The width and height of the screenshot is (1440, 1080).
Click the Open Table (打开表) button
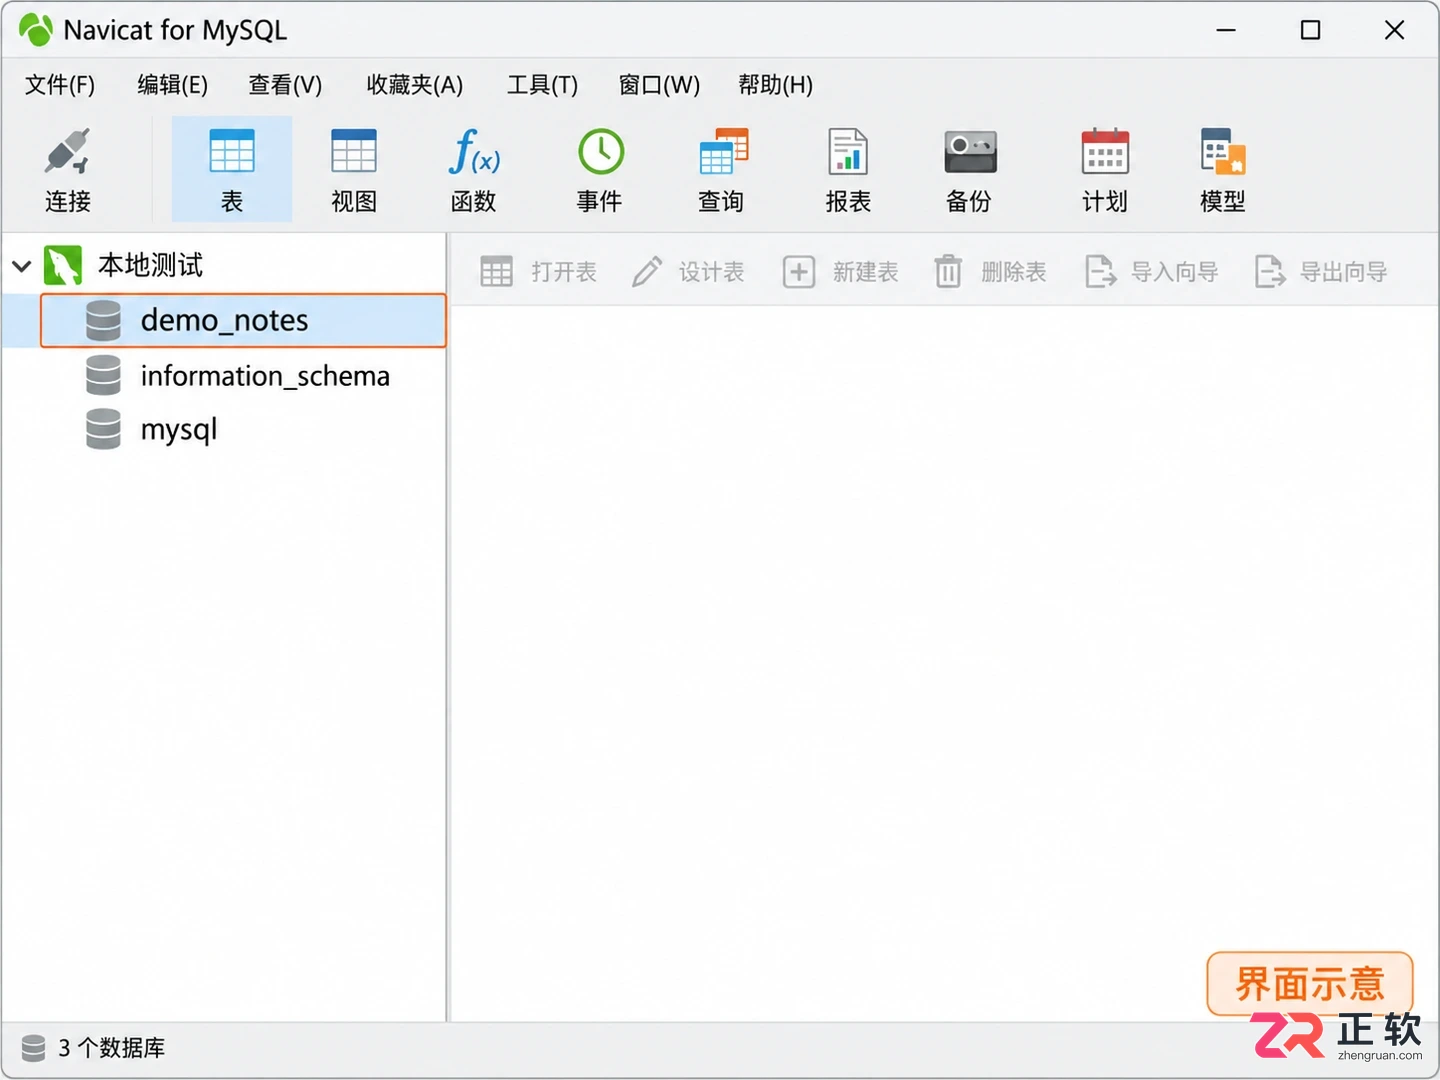pyautogui.click(x=538, y=272)
